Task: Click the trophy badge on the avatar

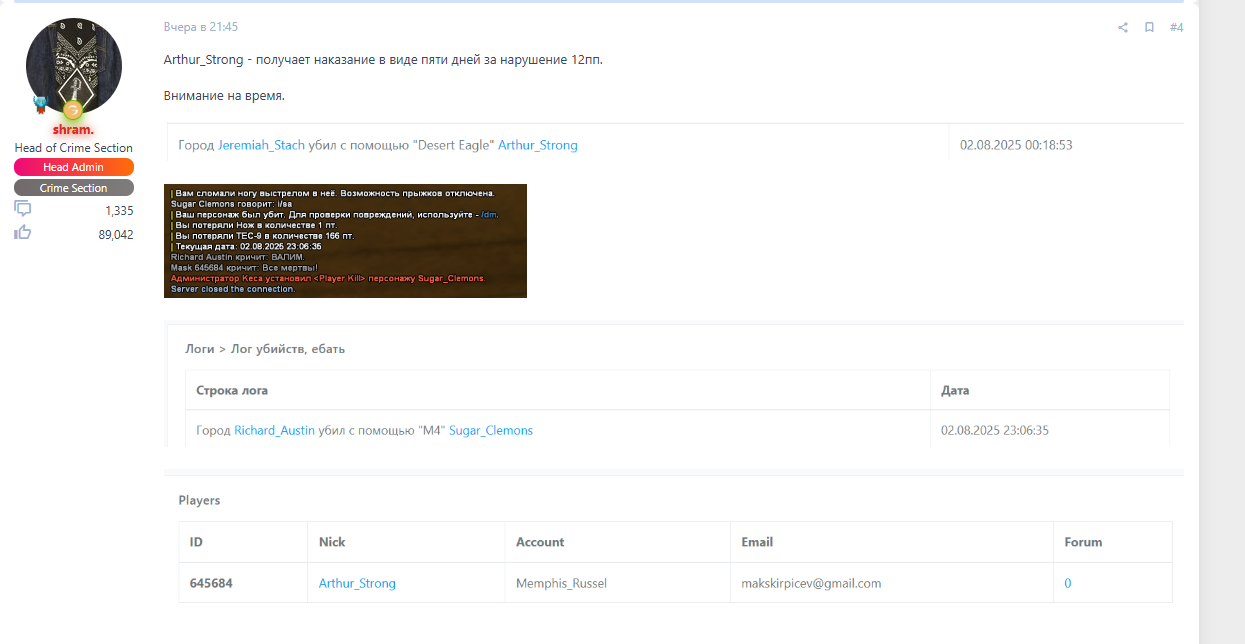Action: point(41,103)
